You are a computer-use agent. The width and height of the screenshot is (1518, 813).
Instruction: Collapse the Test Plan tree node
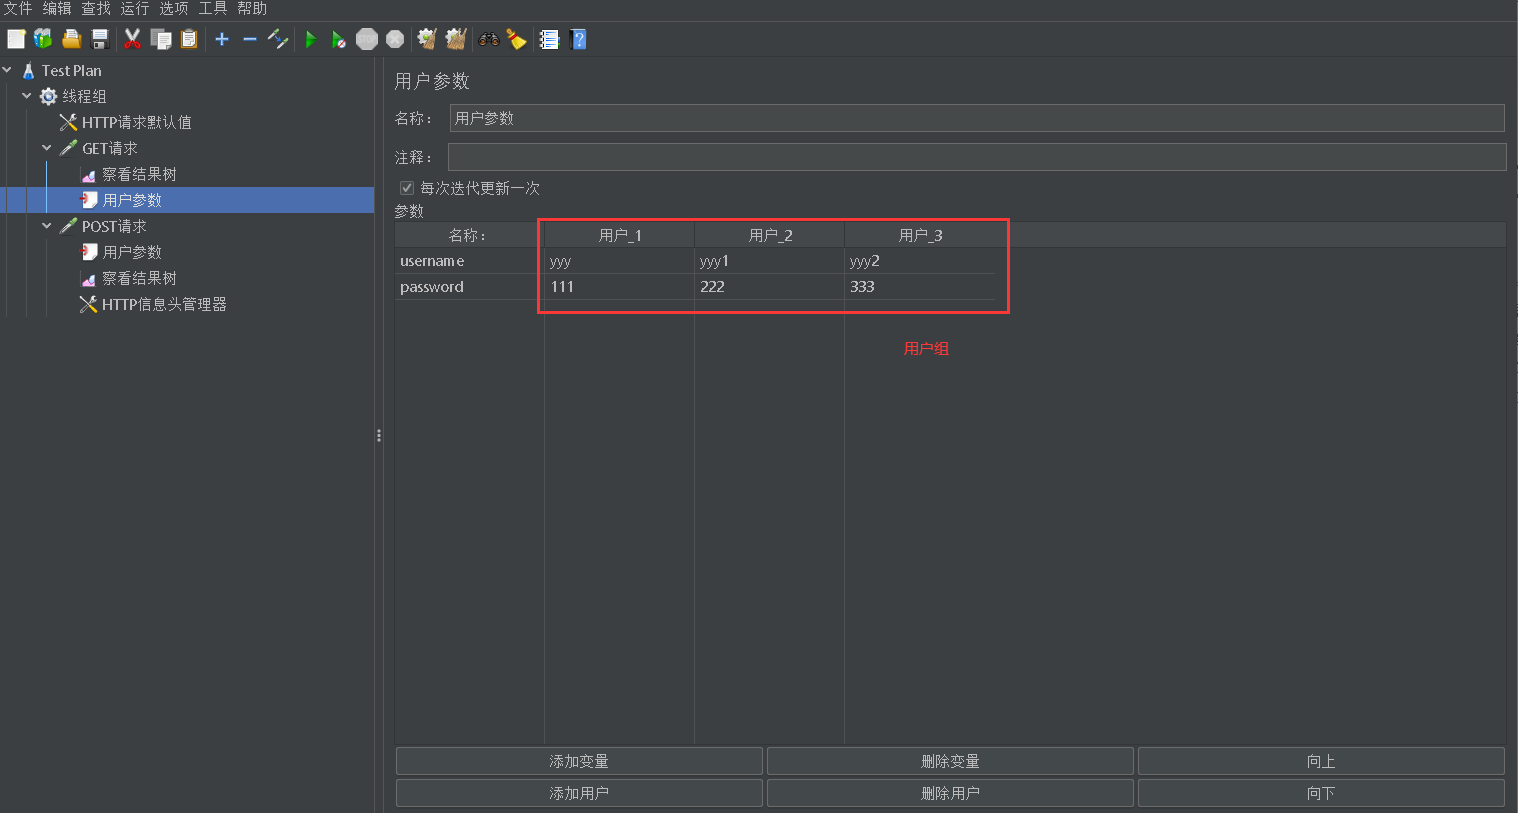click(x=8, y=70)
